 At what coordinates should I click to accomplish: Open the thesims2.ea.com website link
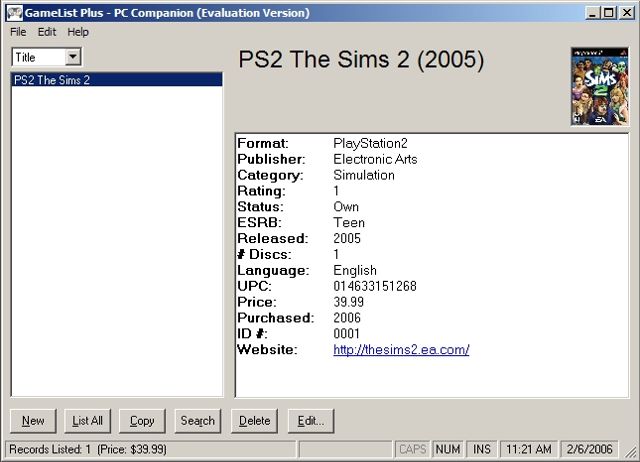(401, 350)
